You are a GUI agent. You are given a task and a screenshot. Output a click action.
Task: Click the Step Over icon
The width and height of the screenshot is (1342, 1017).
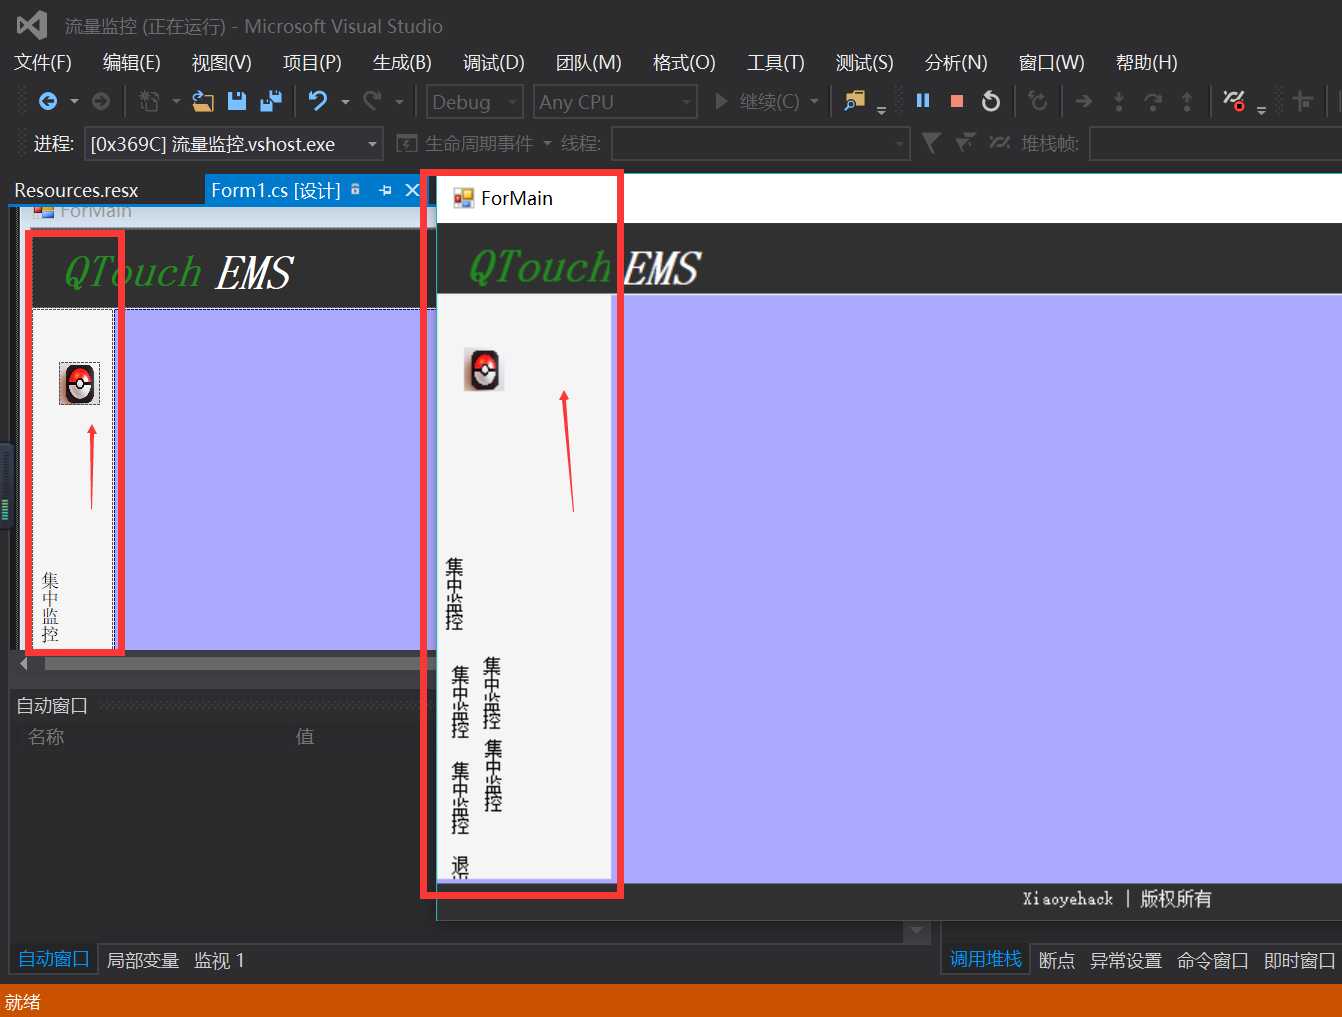[1153, 101]
